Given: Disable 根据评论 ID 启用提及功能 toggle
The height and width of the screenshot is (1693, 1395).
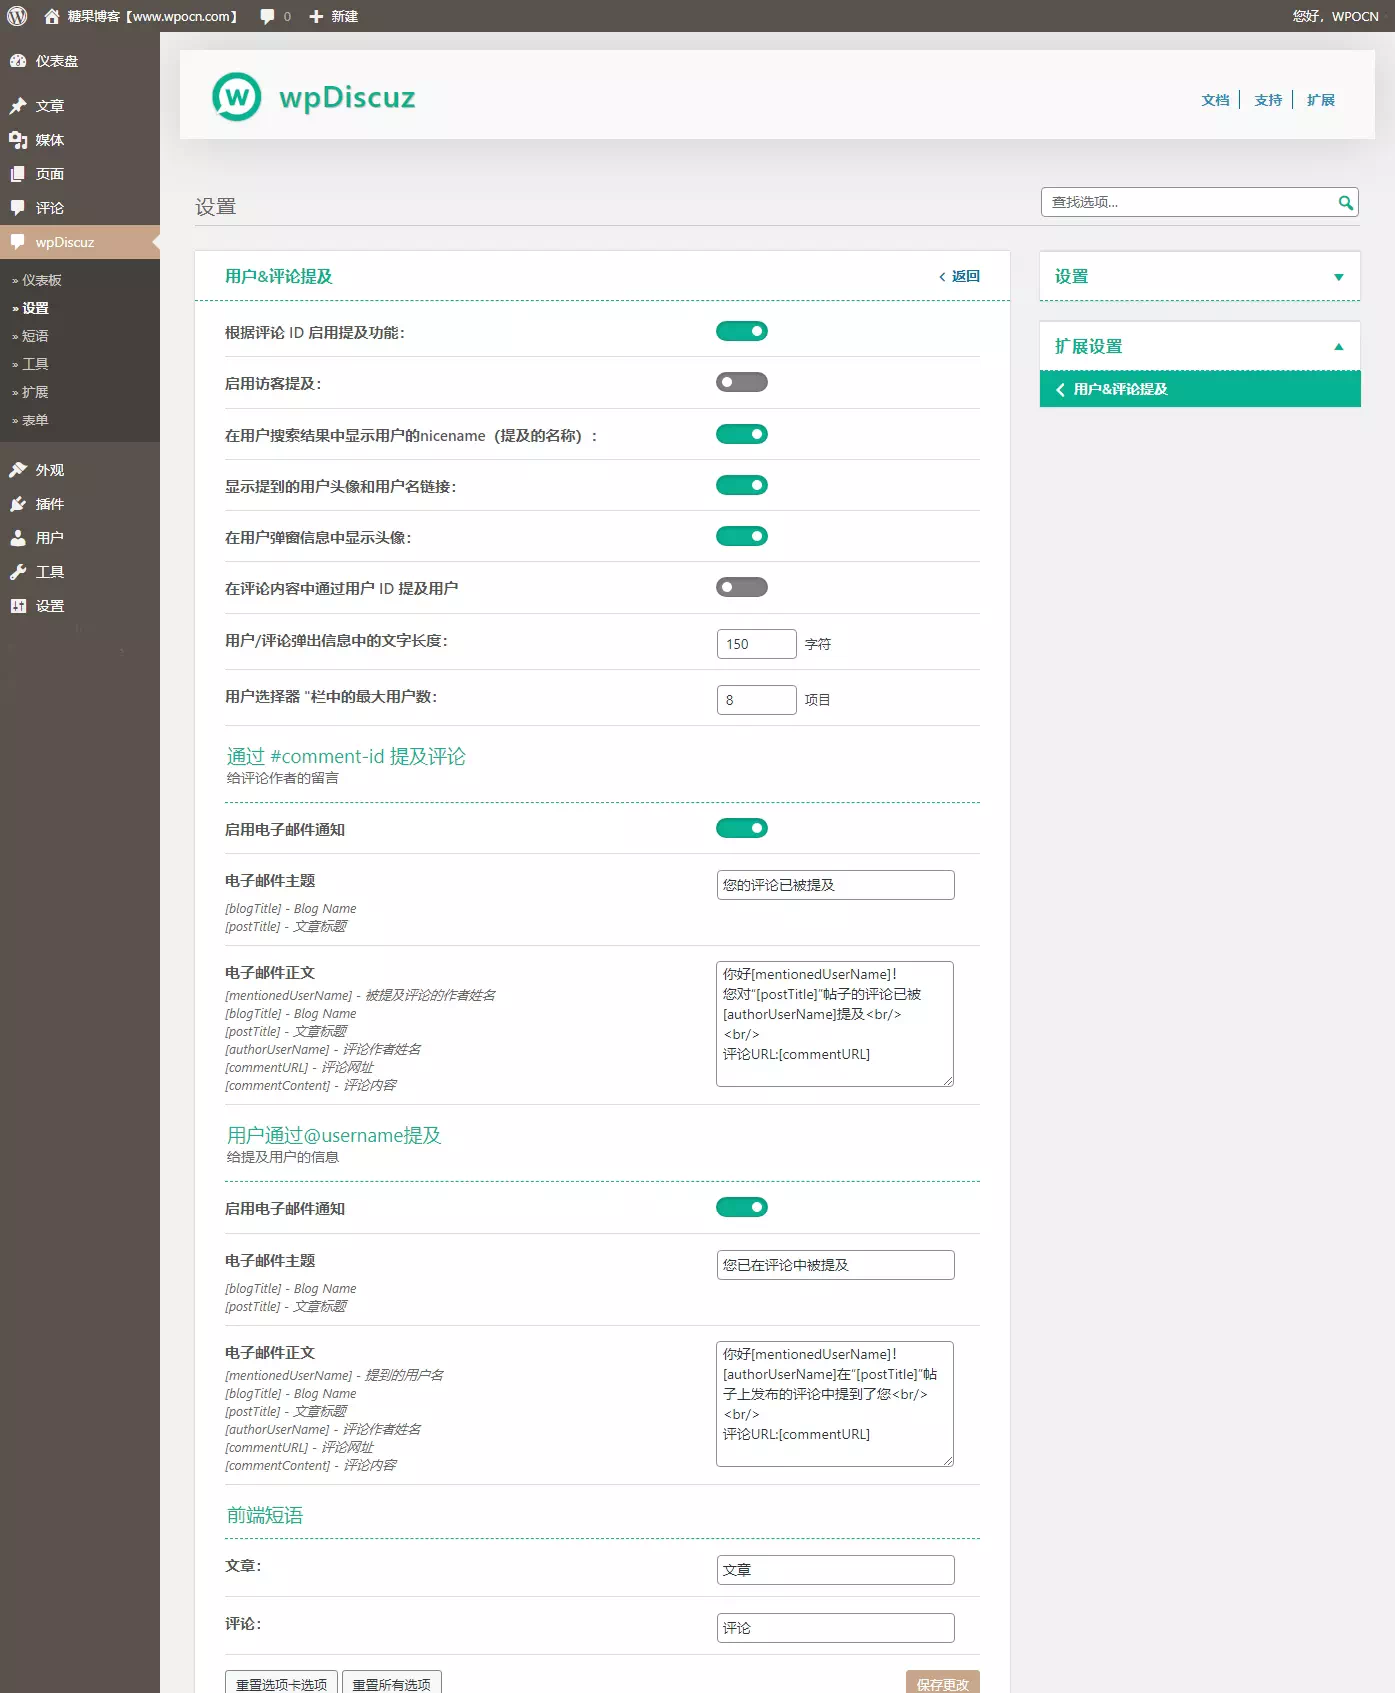Looking at the screenshot, I should point(742,332).
